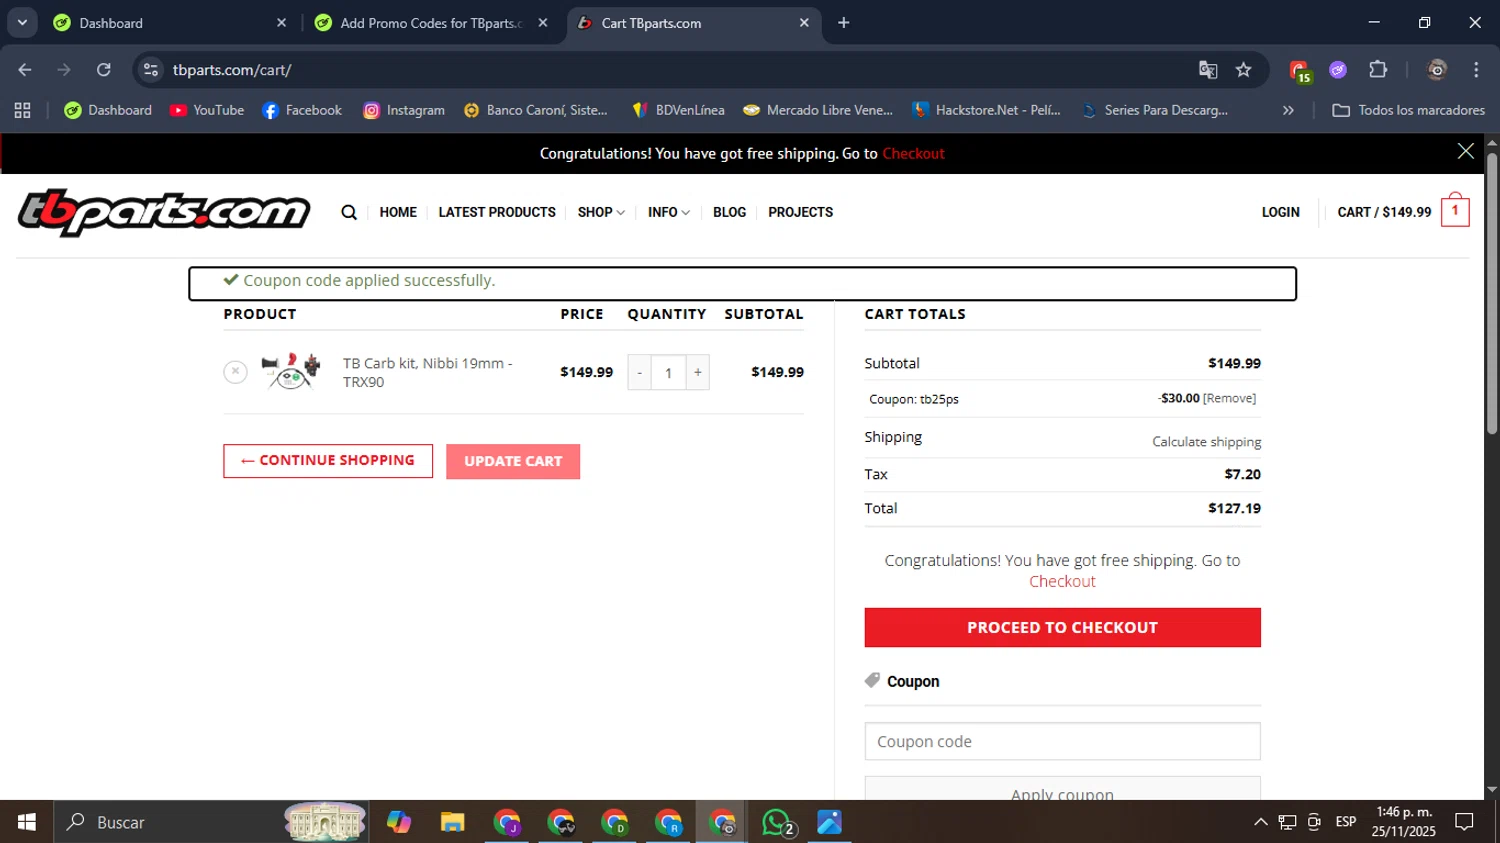Increase quantity with plus button
Image resolution: width=1500 pixels, height=843 pixels.
[x=698, y=373]
